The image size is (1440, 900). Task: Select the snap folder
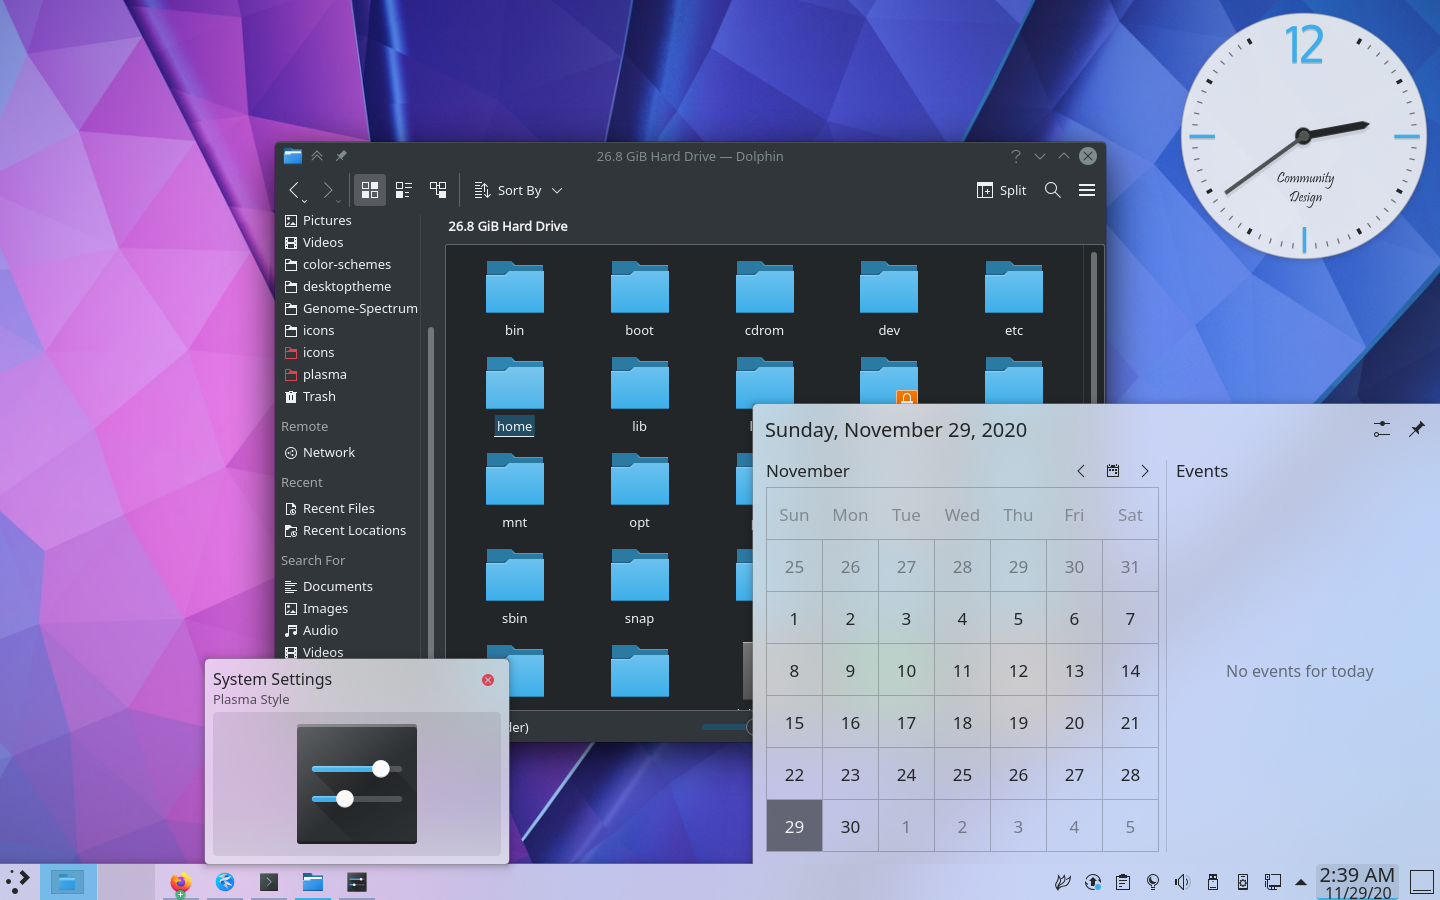click(x=640, y=586)
